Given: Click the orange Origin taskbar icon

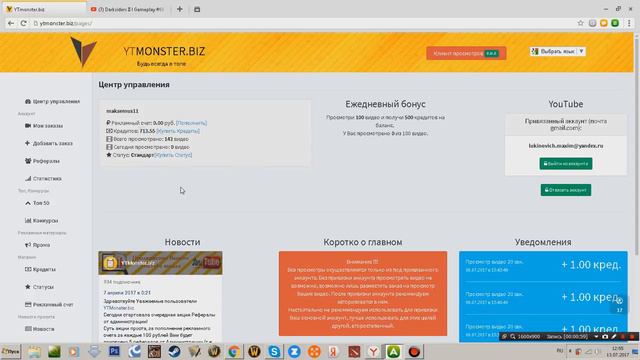Looking at the screenshot, I should (314, 351).
